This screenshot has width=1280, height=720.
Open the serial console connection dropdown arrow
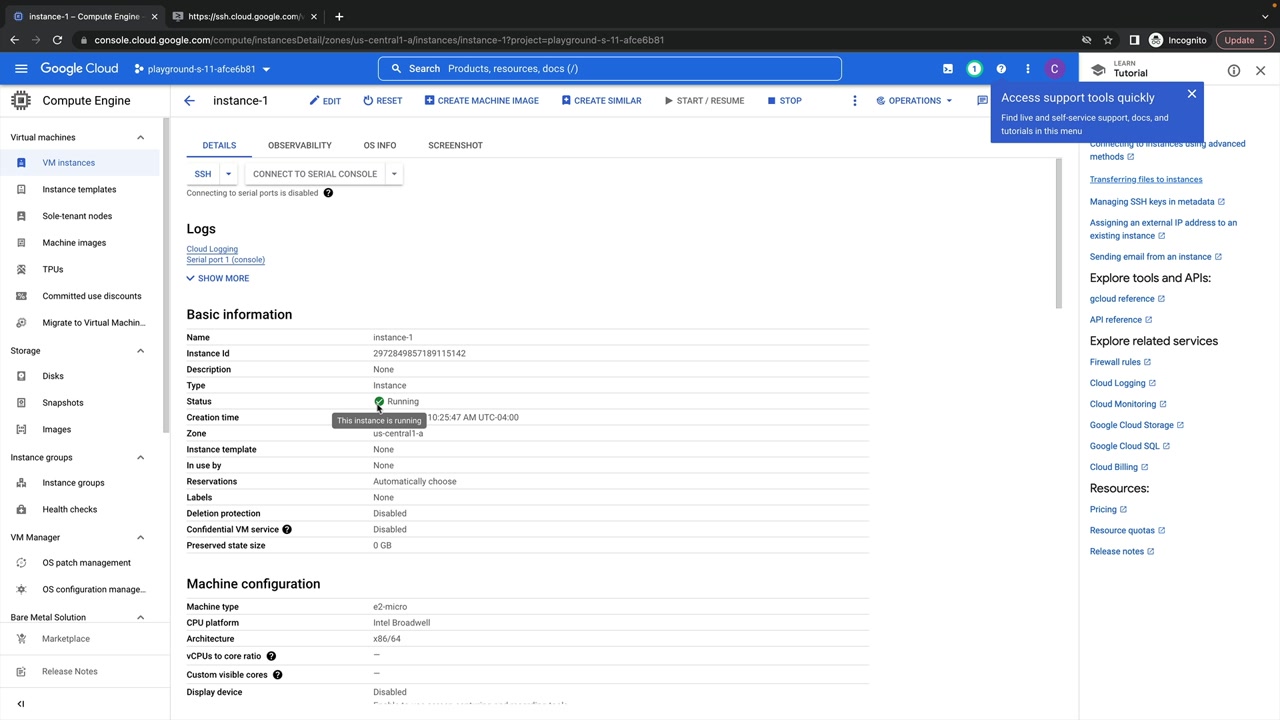click(x=394, y=174)
